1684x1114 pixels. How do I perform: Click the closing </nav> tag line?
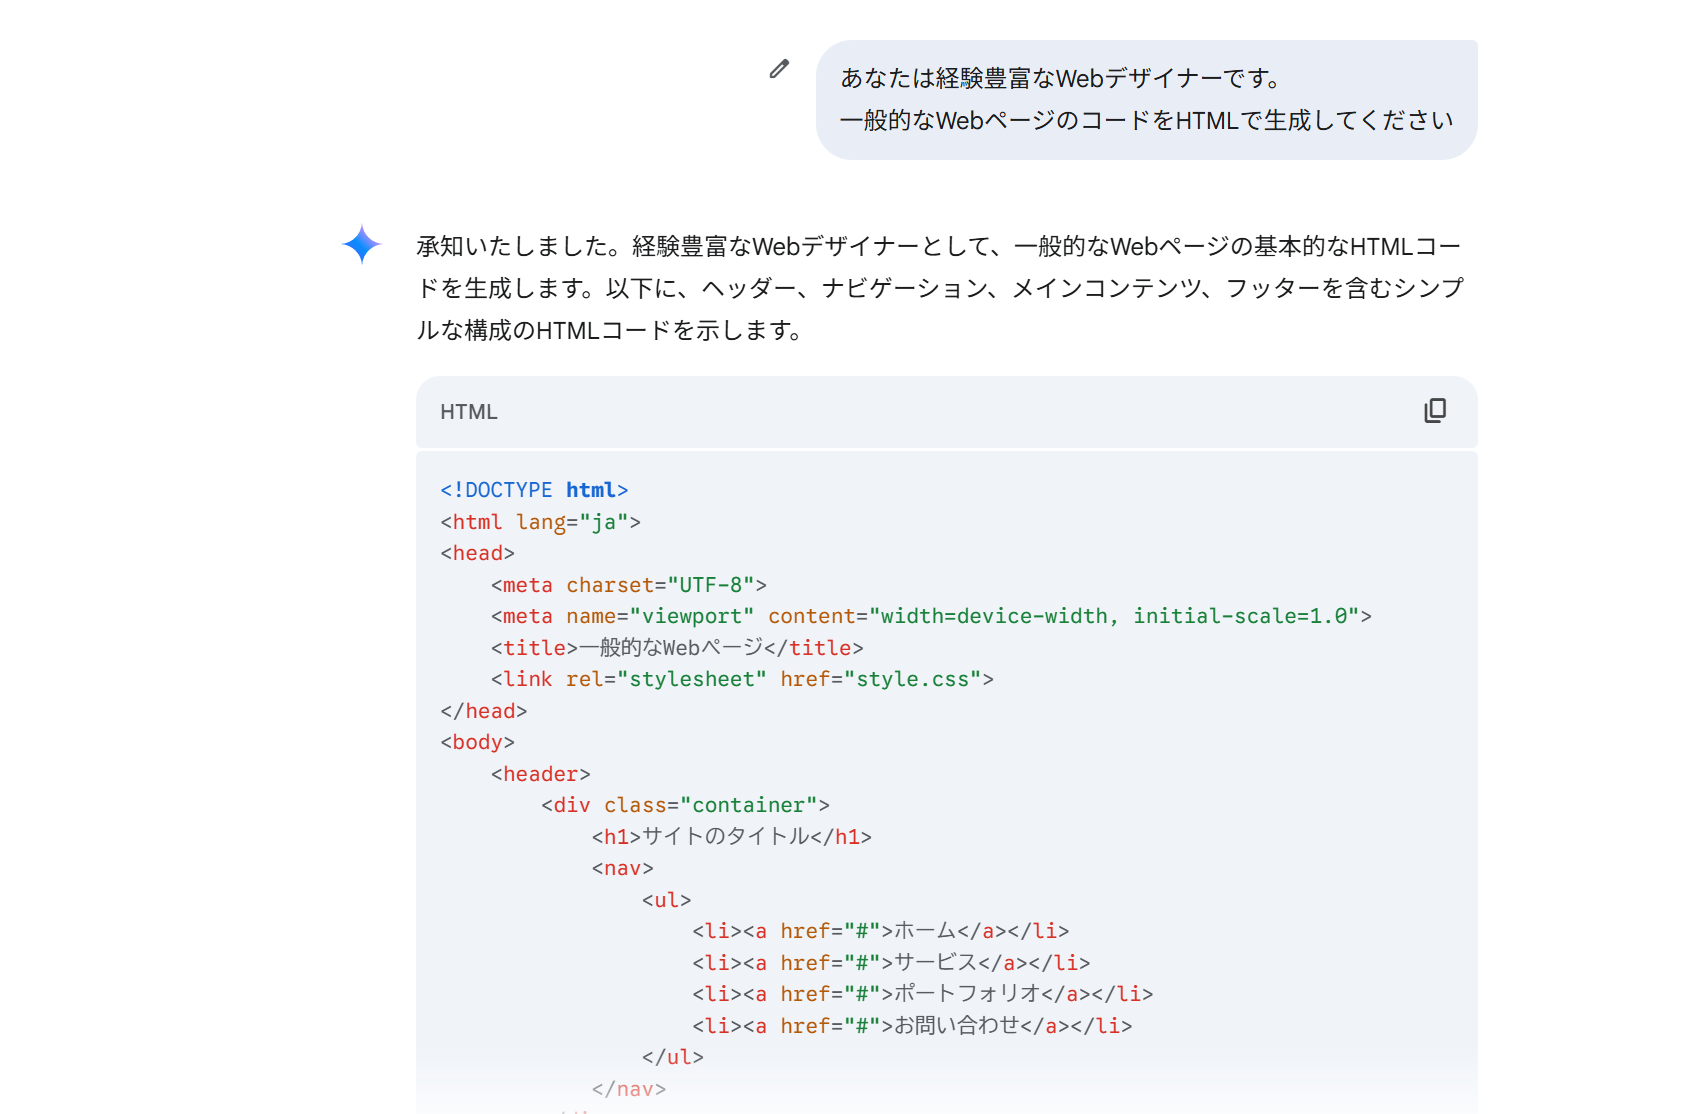point(628,1089)
